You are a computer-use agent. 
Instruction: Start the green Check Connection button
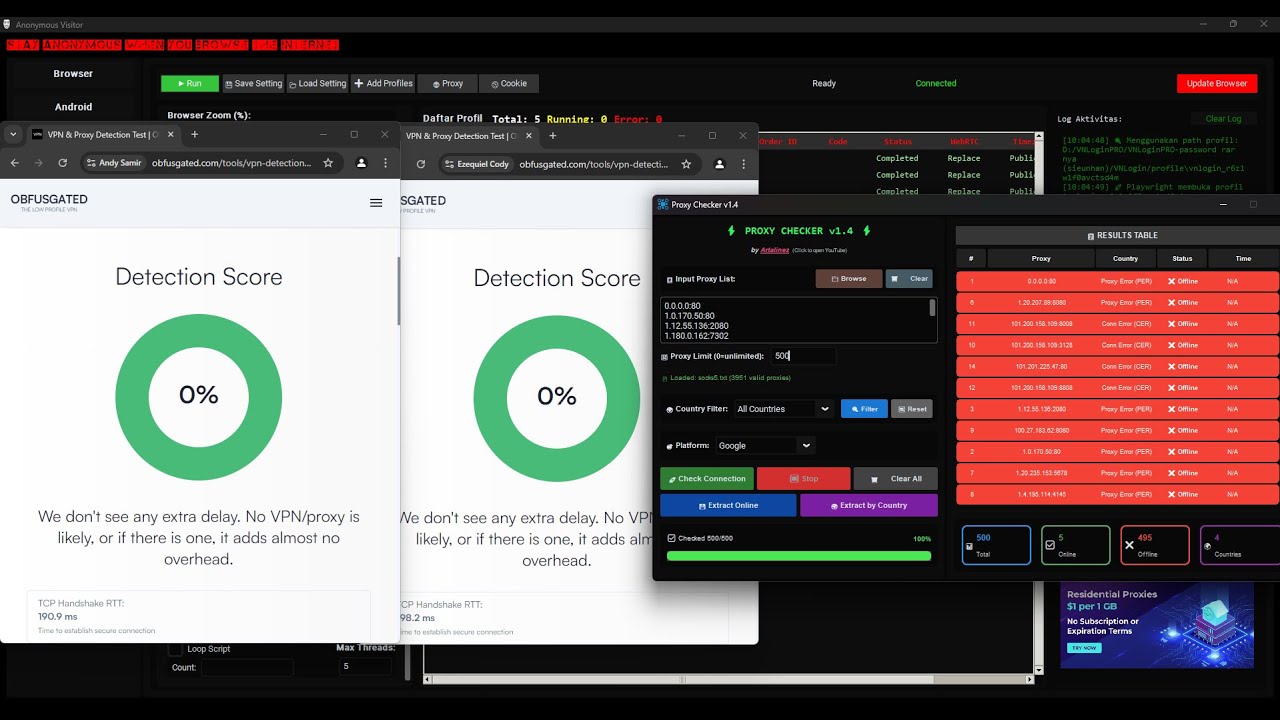(x=707, y=479)
